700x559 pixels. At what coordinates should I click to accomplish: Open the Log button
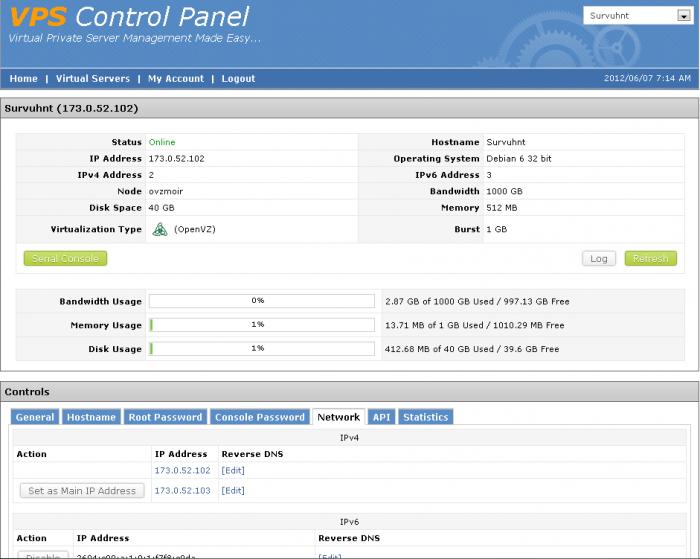(x=599, y=259)
